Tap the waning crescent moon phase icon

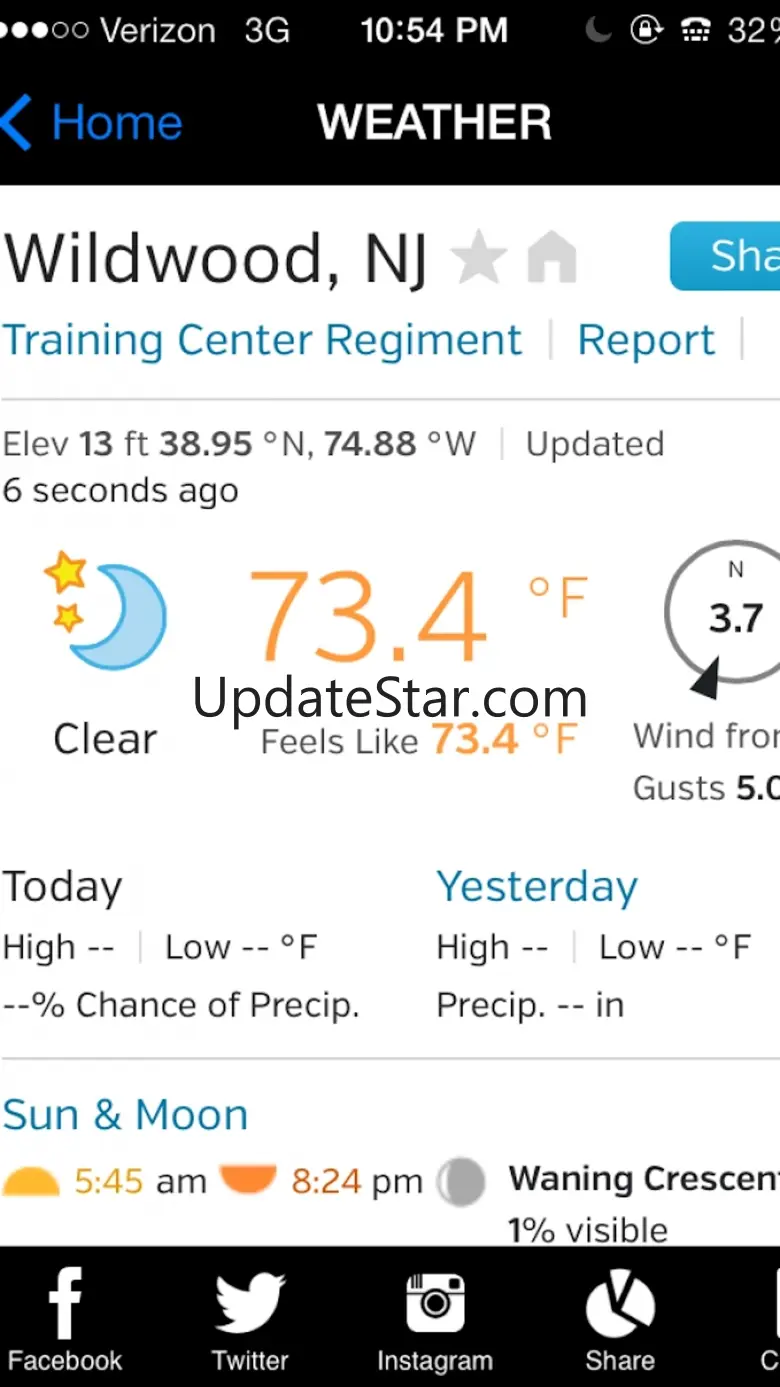click(x=461, y=1182)
